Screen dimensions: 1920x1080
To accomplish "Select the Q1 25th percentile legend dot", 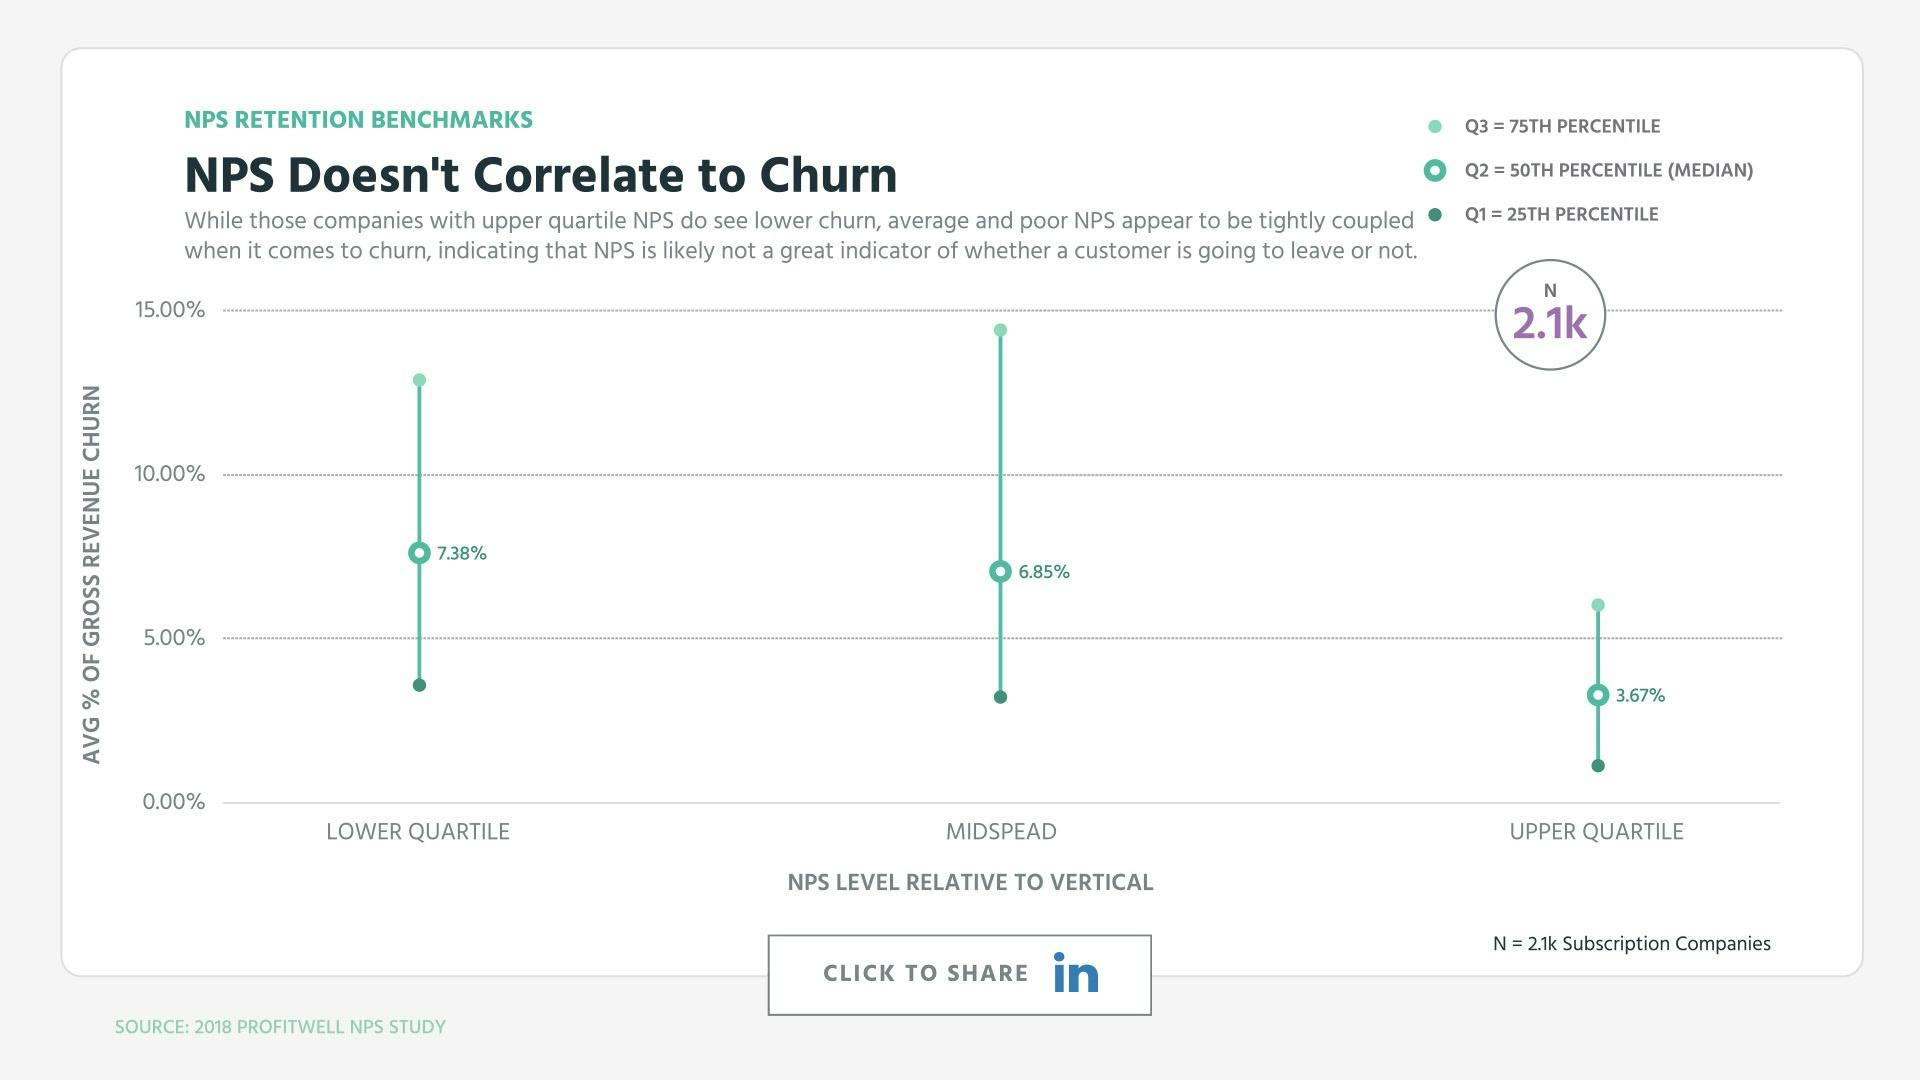I will click(1434, 214).
